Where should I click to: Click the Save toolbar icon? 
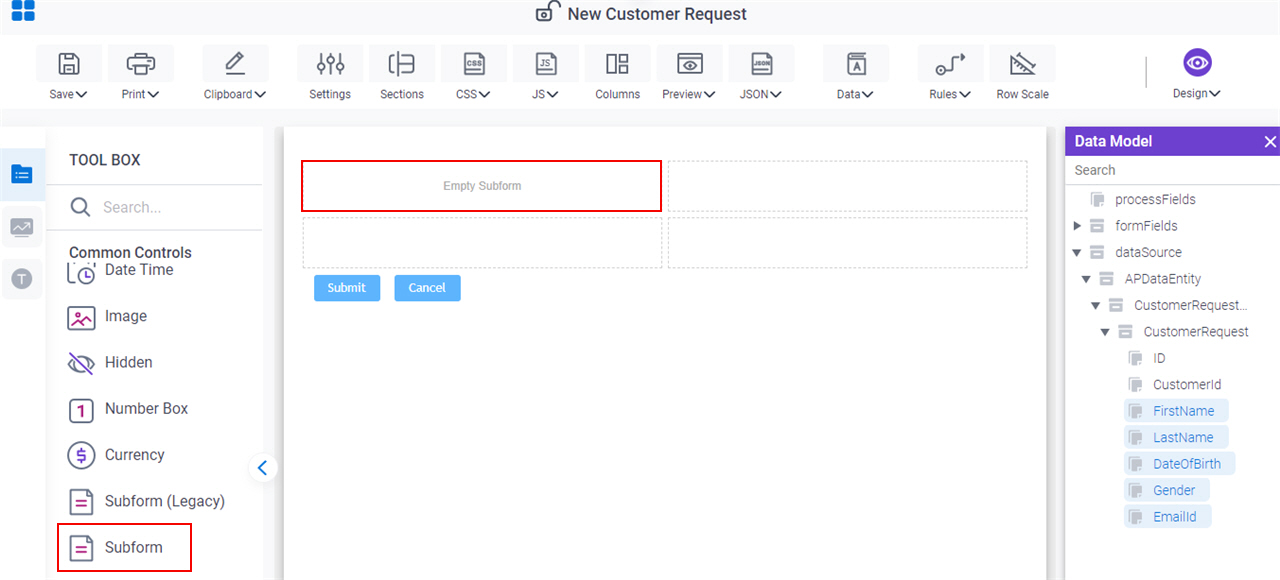coord(68,64)
